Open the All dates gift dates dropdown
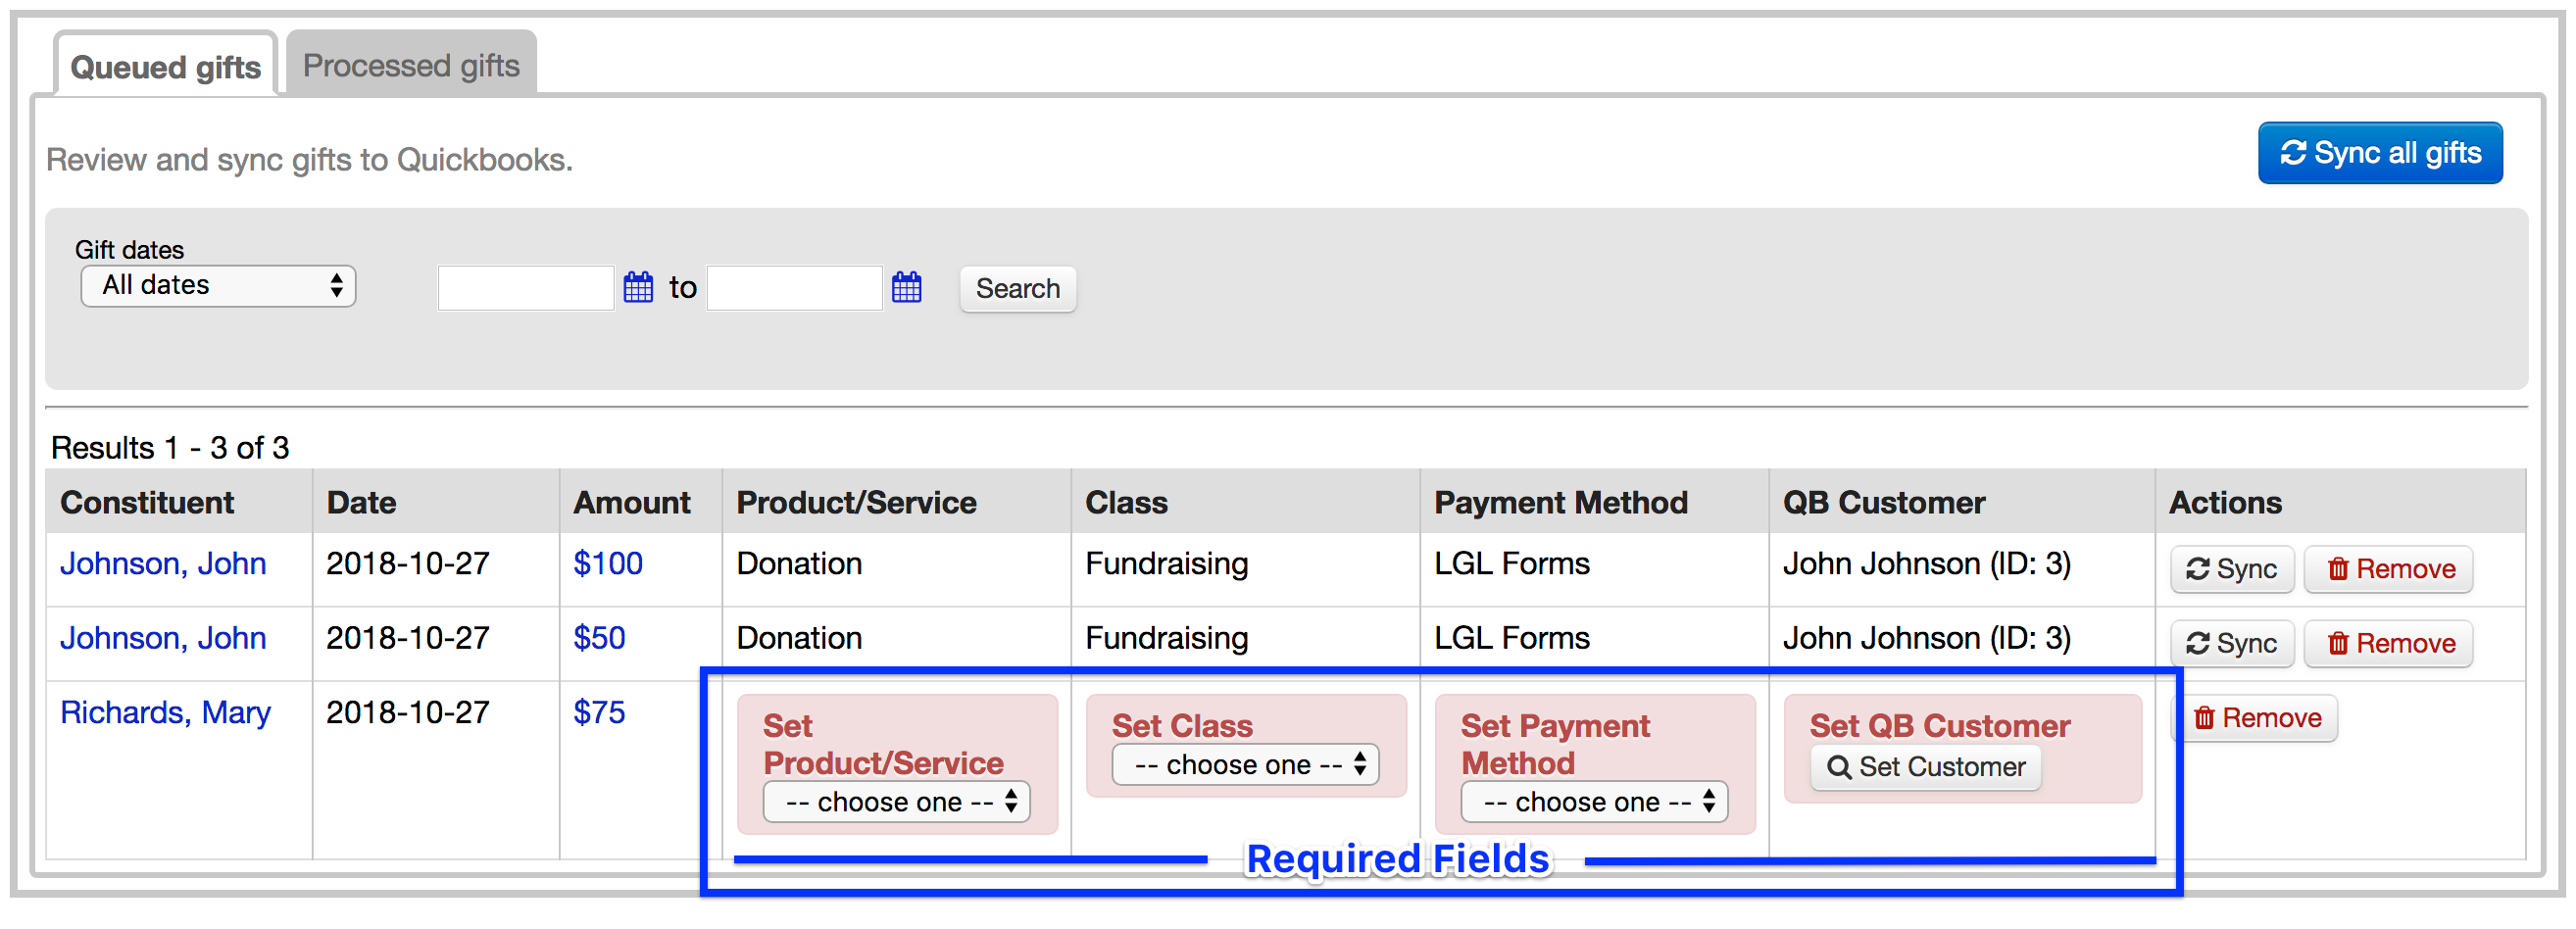Screen dimensions: 2576x929 (217, 286)
